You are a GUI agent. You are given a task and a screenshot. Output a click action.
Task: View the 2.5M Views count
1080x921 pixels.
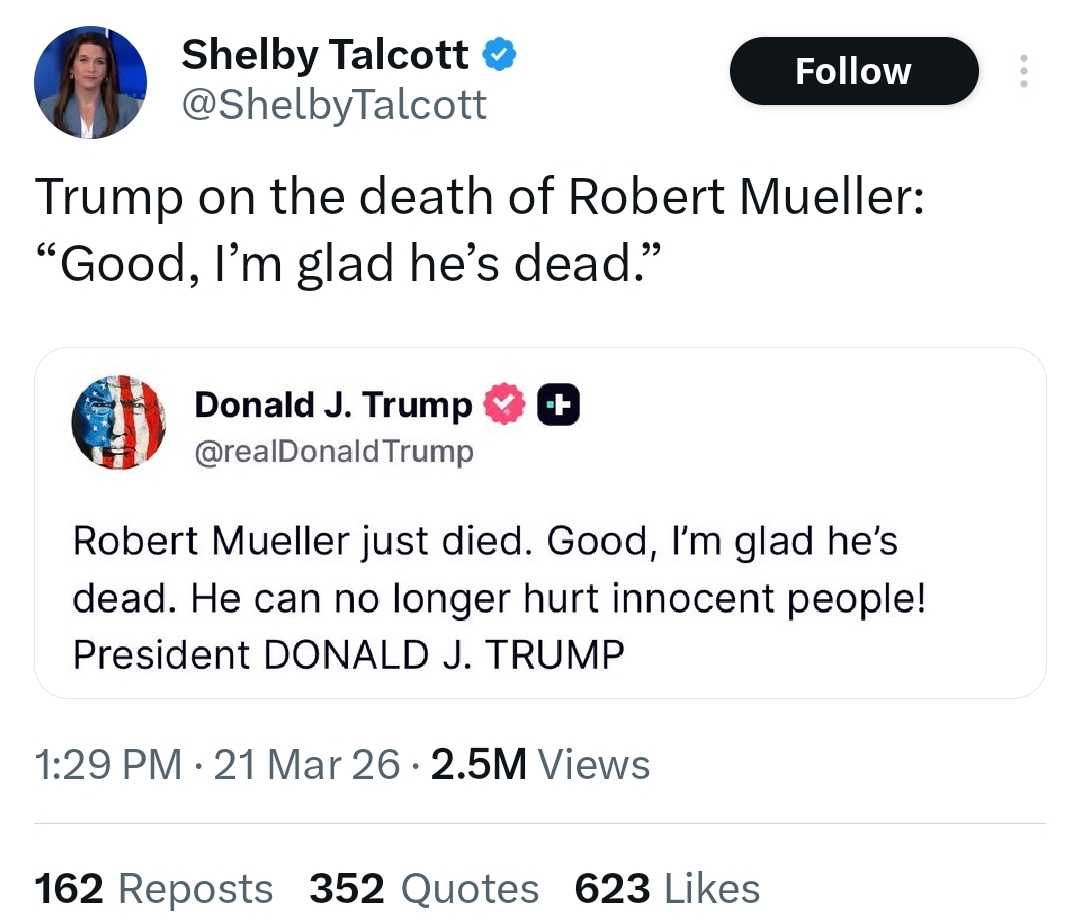pyautogui.click(x=539, y=765)
